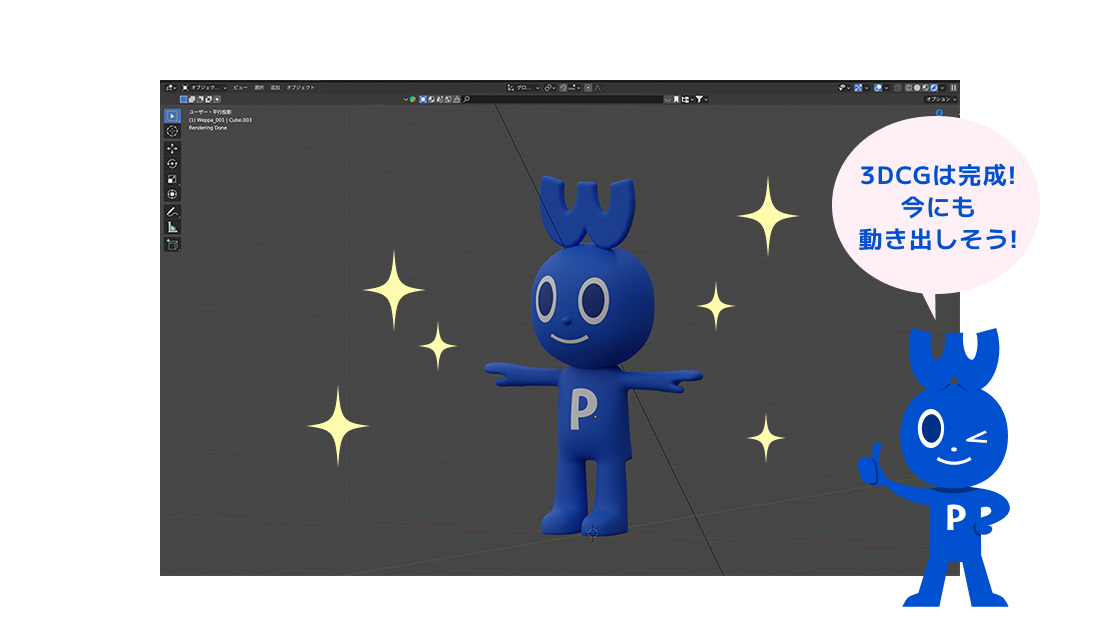Select the Transform tool
This screenshot has height=640, width=1120.
coord(172,194)
